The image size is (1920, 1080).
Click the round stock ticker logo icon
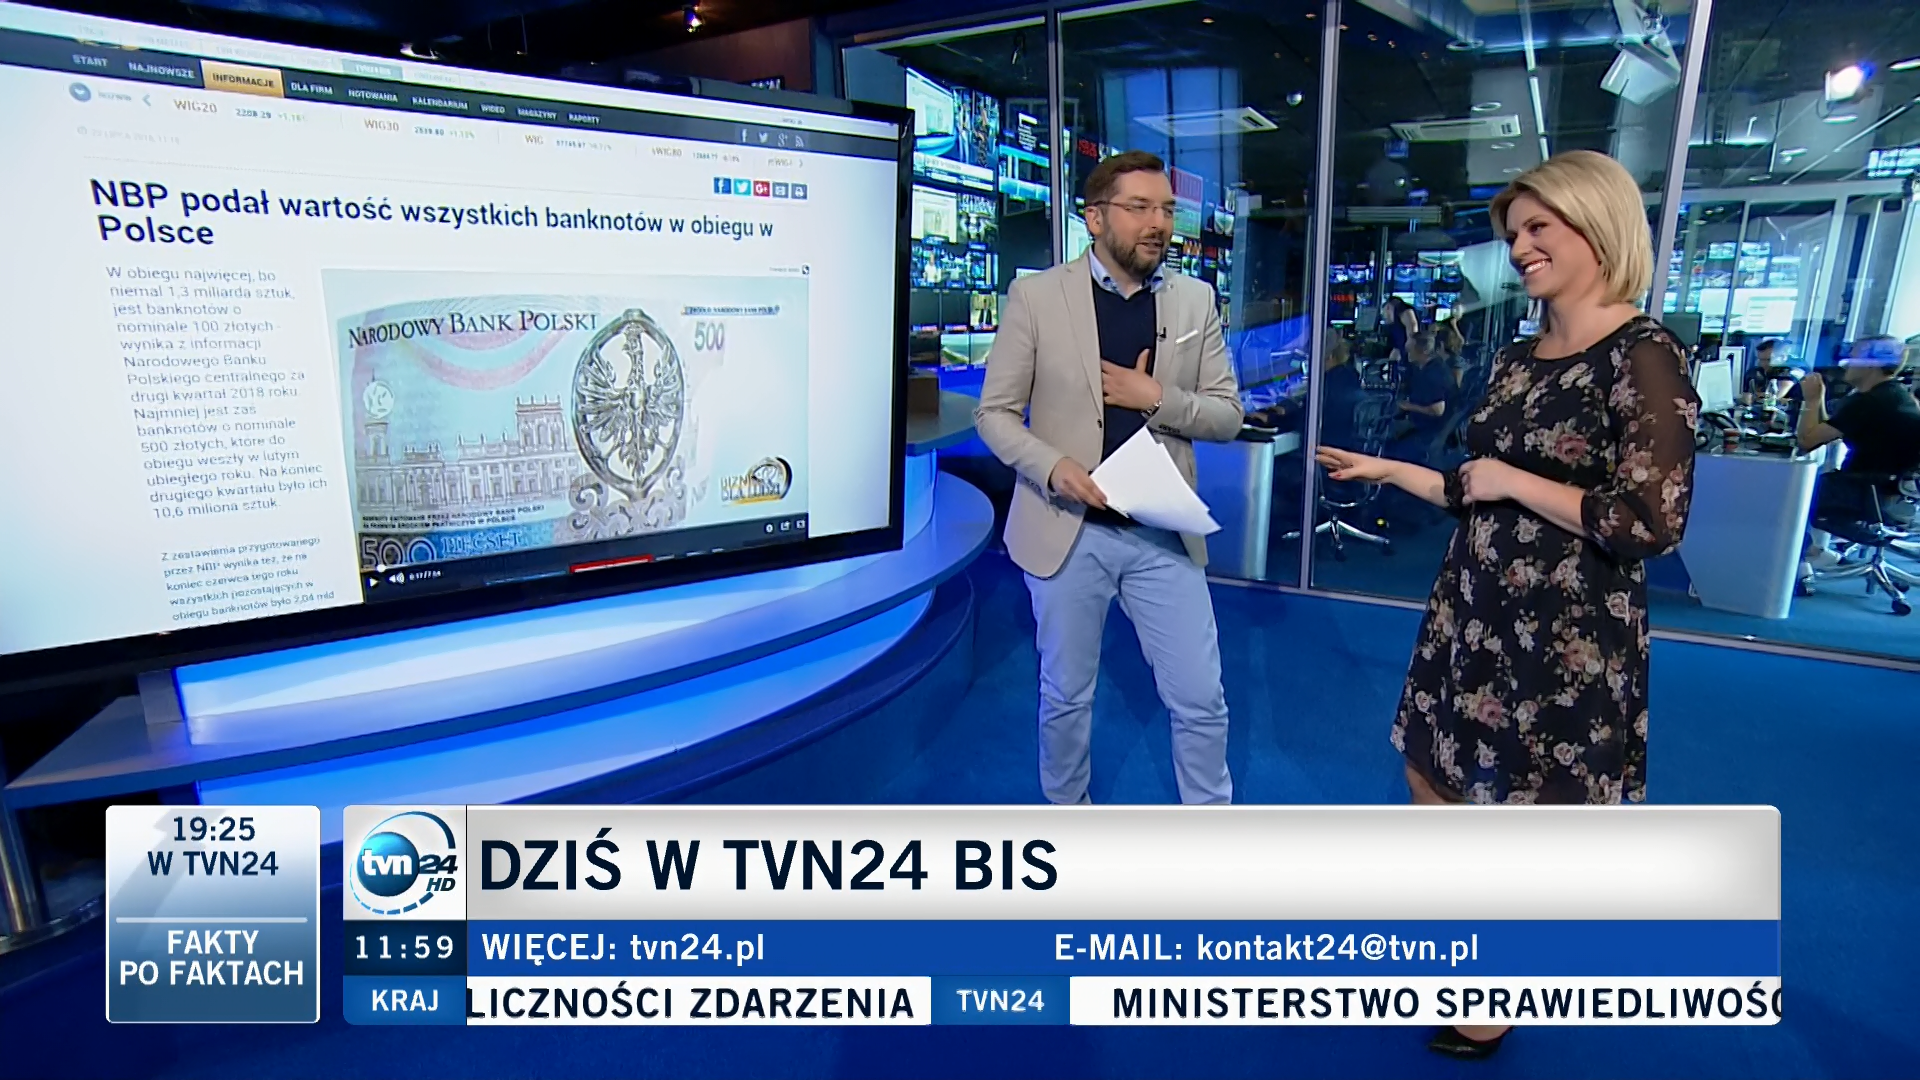80,92
